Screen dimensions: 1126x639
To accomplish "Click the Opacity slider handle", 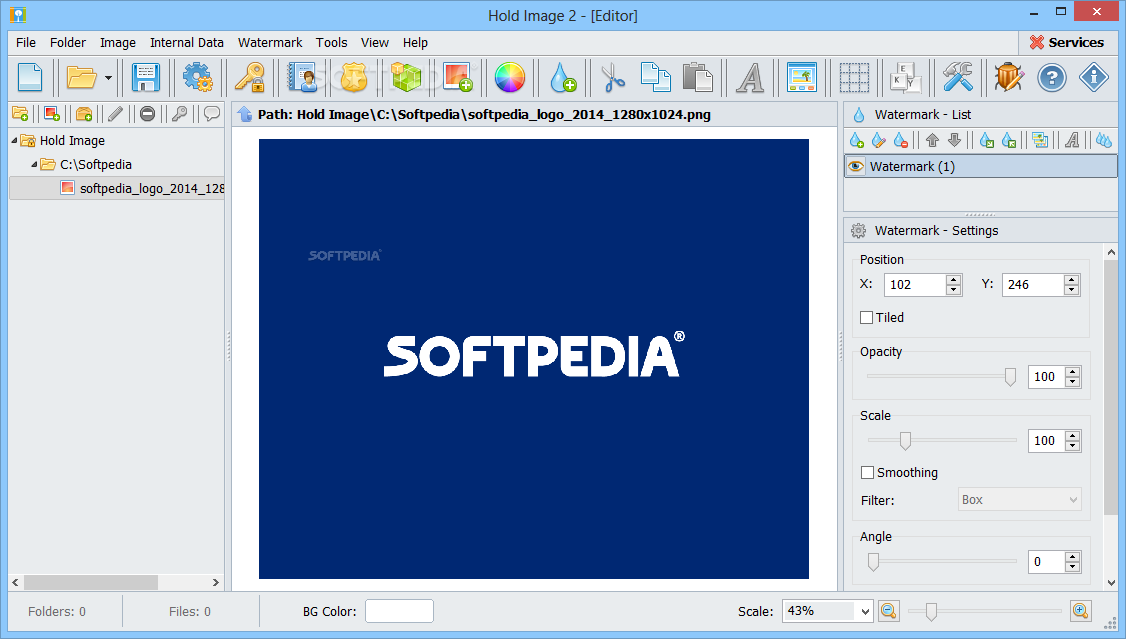I will (x=1010, y=377).
